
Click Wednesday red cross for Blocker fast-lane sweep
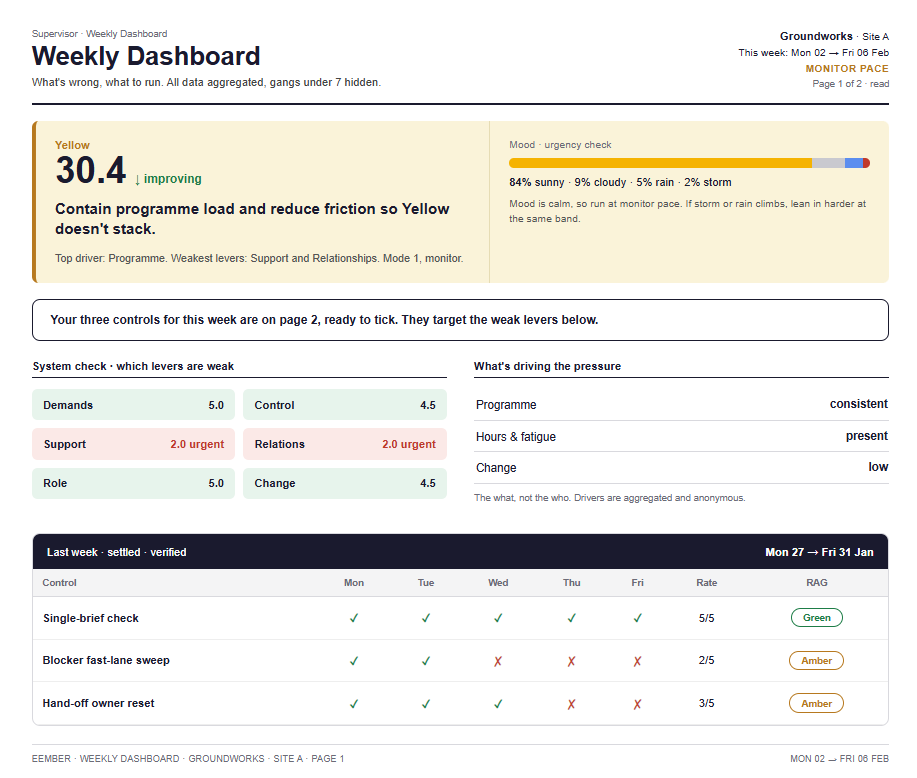pyautogui.click(x=498, y=661)
